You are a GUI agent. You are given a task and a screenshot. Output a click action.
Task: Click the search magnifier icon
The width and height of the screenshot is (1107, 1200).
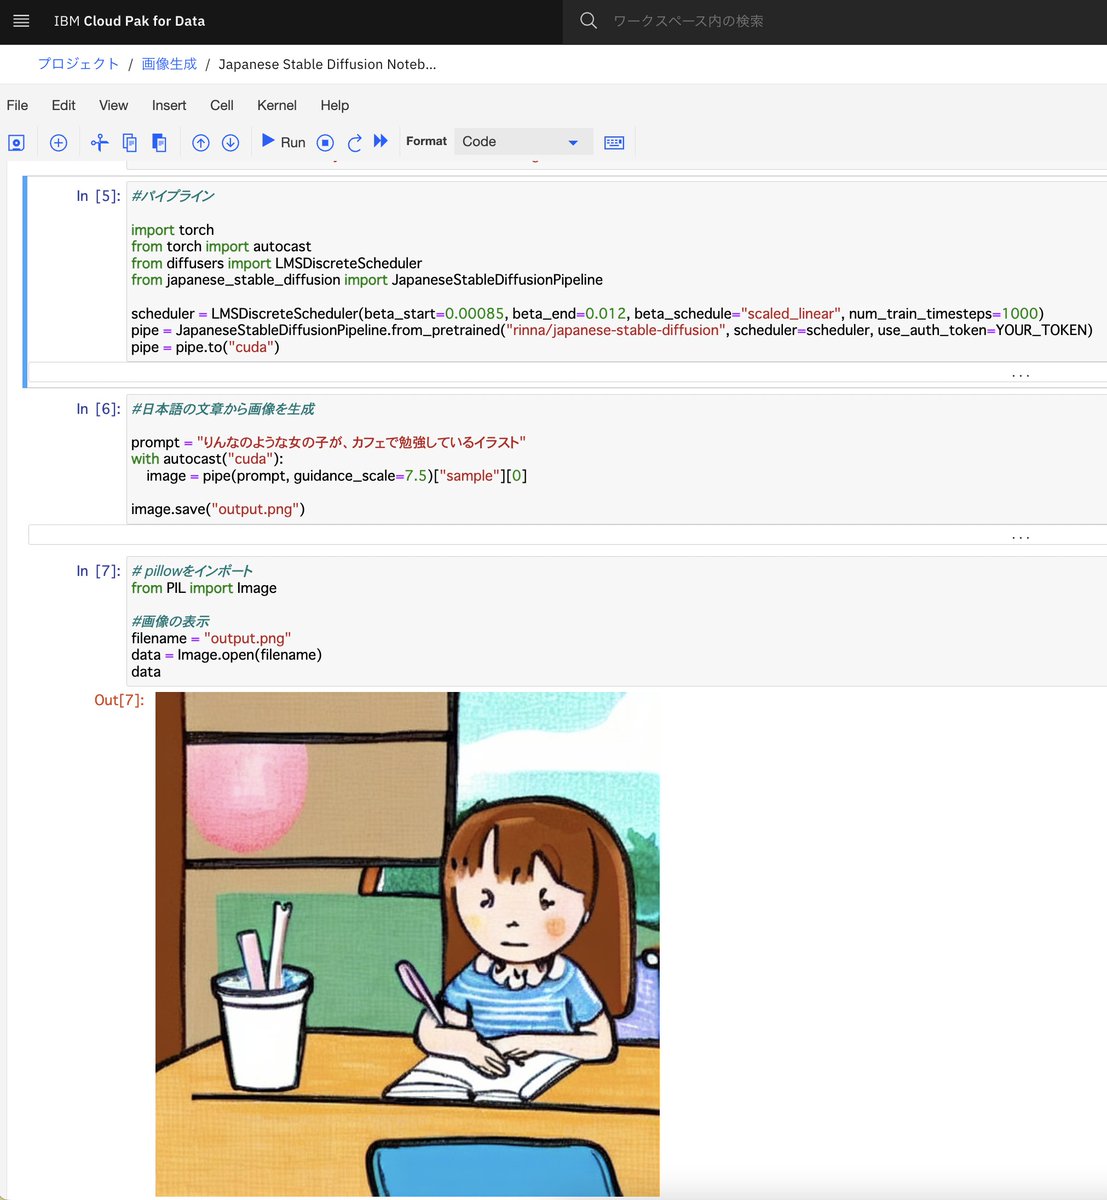[x=589, y=21]
